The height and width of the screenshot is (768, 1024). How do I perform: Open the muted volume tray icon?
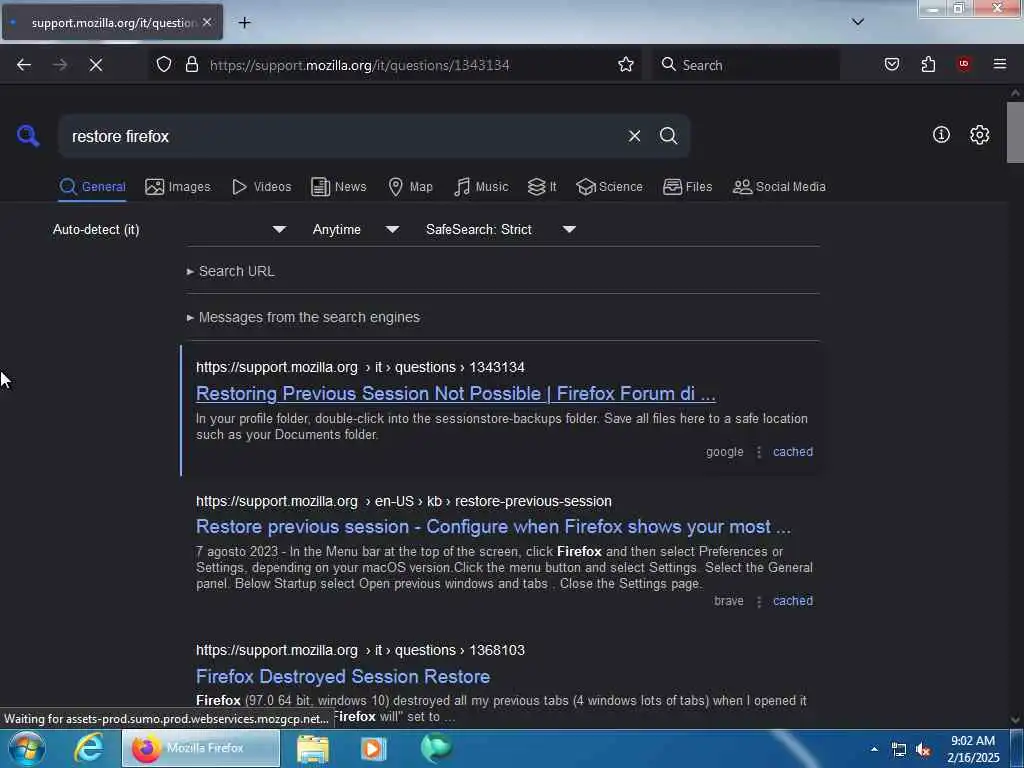[x=923, y=750]
